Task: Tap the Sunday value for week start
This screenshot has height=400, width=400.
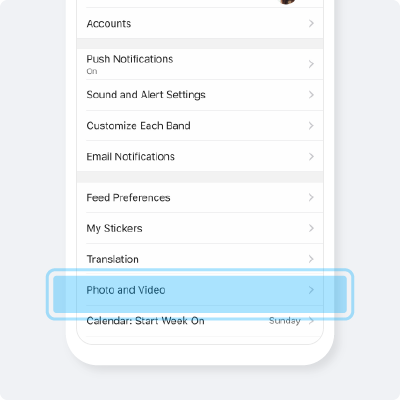Action: [x=285, y=321]
